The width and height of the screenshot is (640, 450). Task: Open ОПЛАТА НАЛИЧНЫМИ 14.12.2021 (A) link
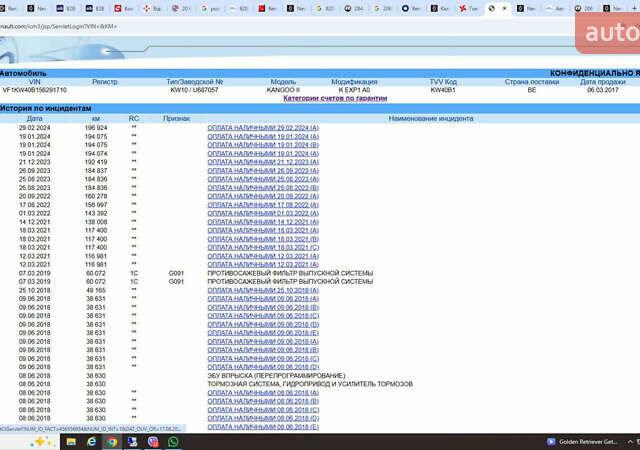click(x=262, y=222)
